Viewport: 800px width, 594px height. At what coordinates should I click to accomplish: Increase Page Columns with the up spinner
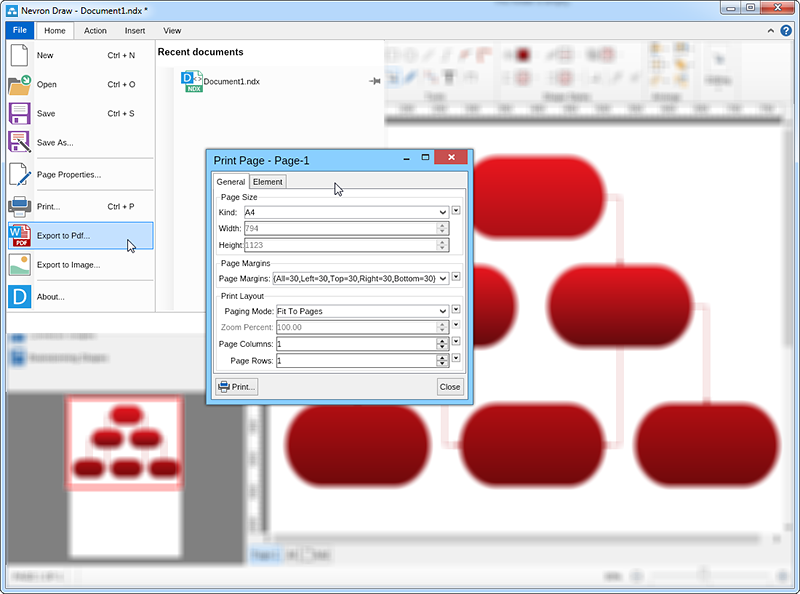pyautogui.click(x=443, y=341)
